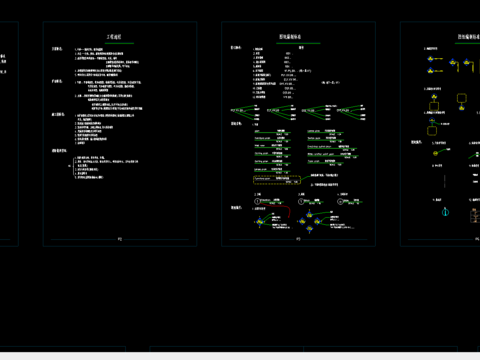Select the bottom marker of the four-diamond cluster
This screenshot has width=480, height=360.
click(309, 229)
